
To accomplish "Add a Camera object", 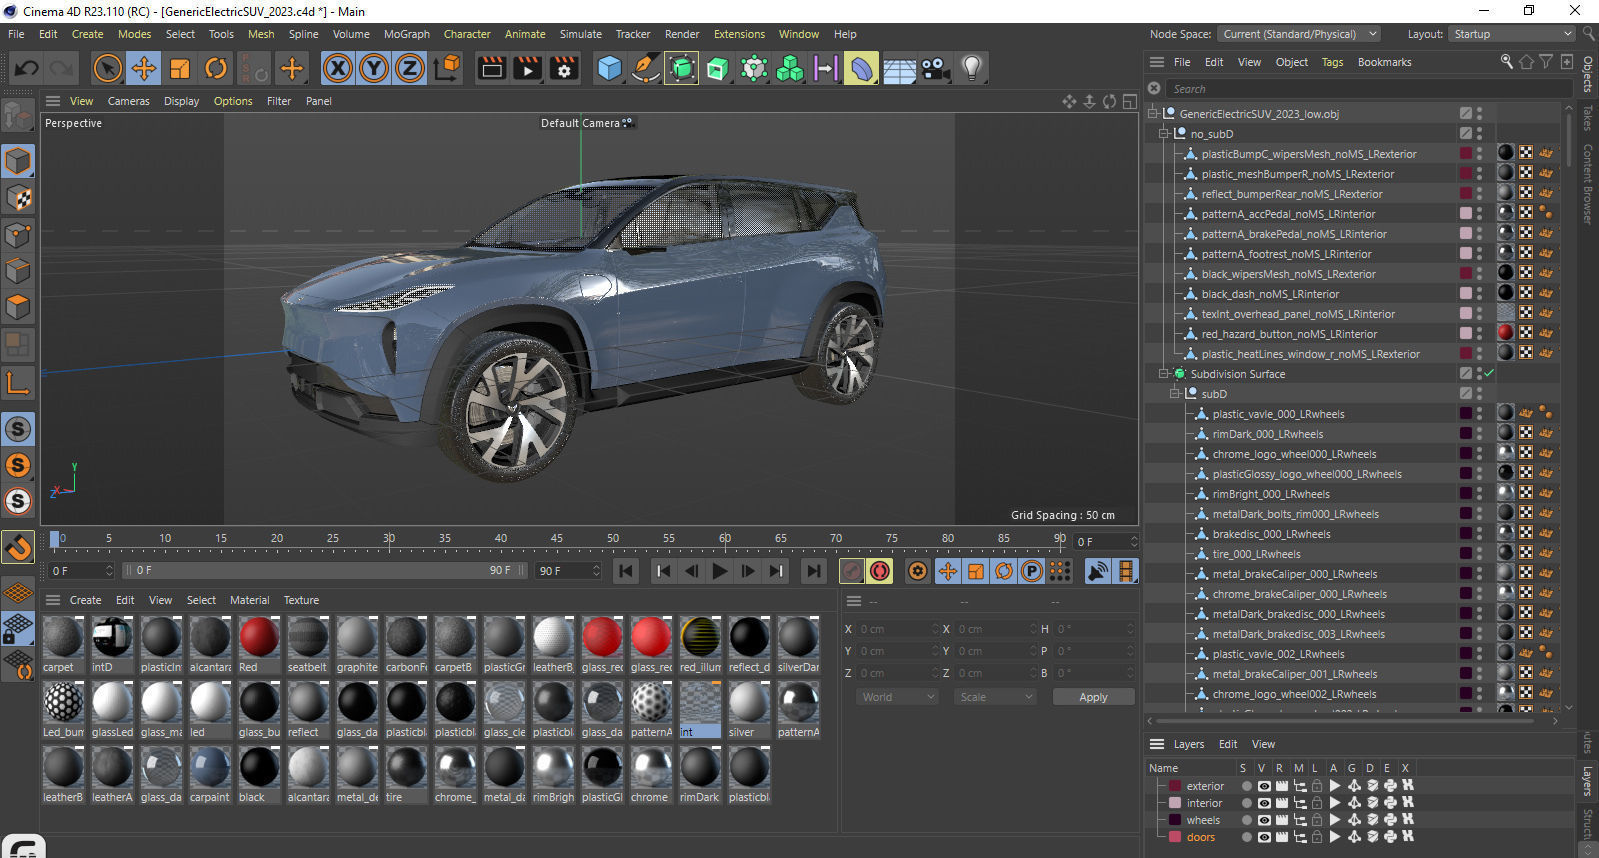I will click(935, 68).
